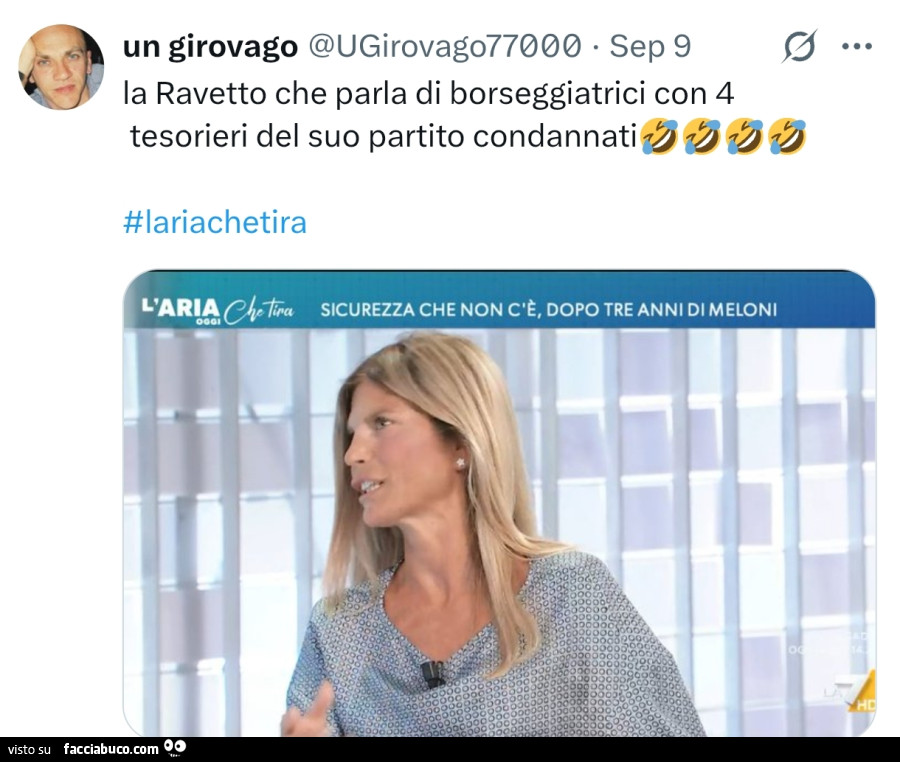The height and width of the screenshot is (762, 900).
Task: Click the SICUREZZA CHE NON C'È headline banner
Action: click(x=549, y=310)
